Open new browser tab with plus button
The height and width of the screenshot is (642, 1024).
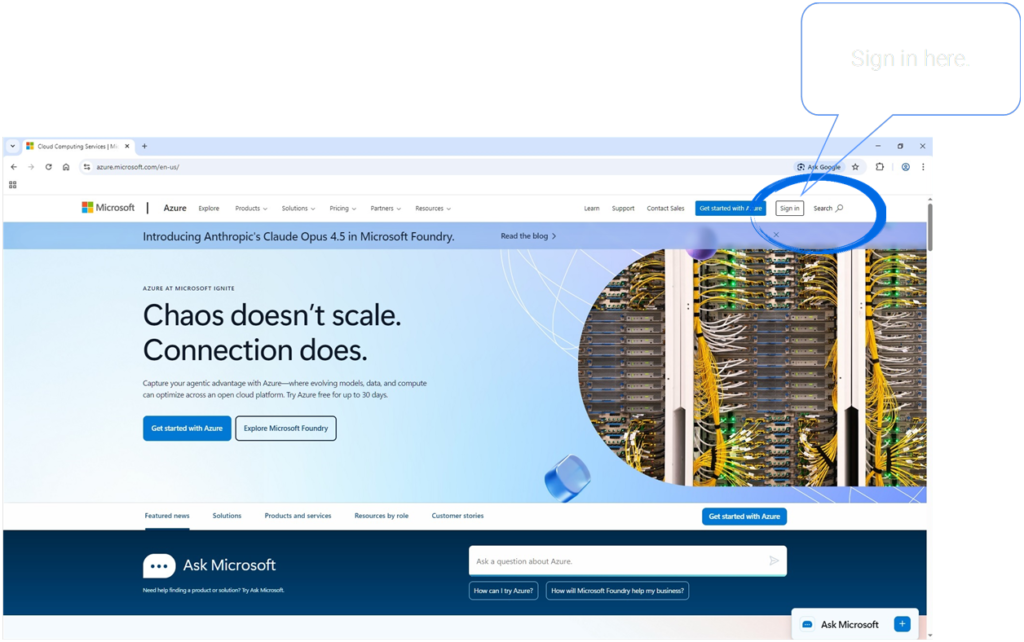click(x=144, y=146)
